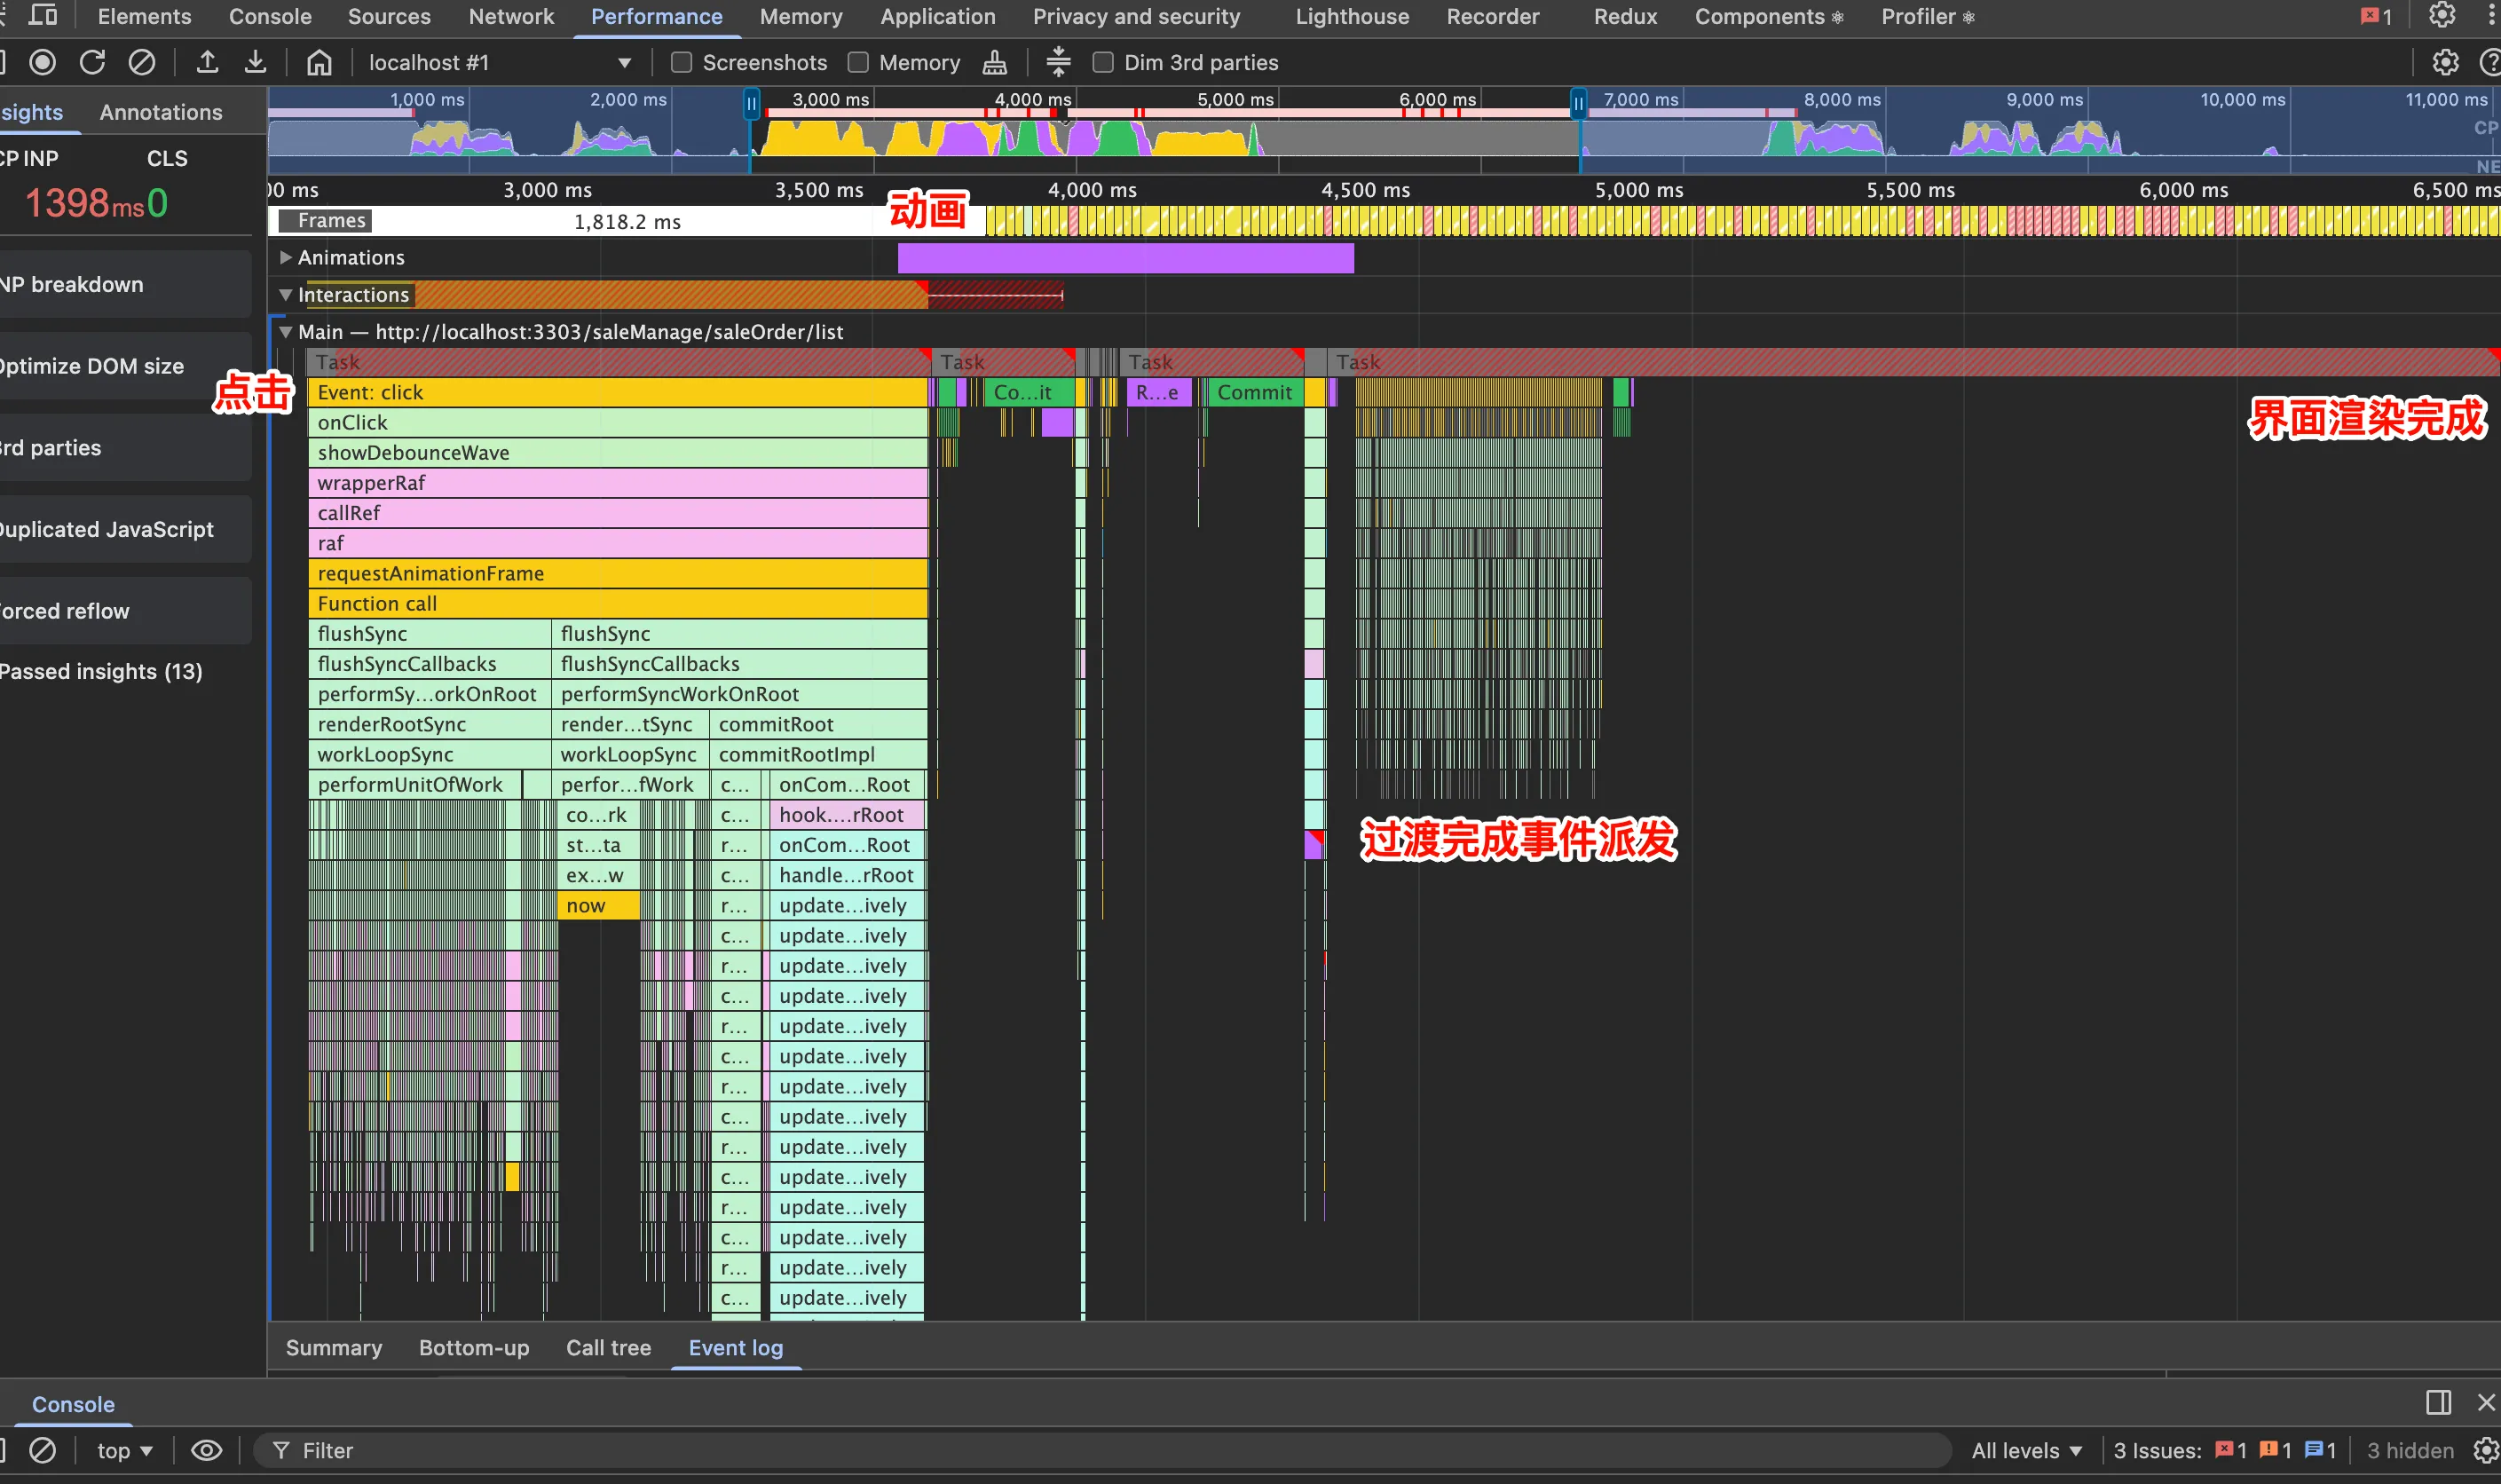Image resolution: width=2501 pixels, height=1484 pixels.
Task: Click the reload and record icon
Action: tap(92, 63)
